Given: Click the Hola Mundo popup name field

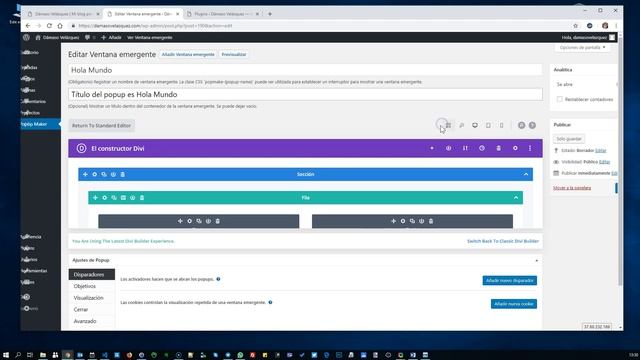Looking at the screenshot, I should click(x=305, y=70).
